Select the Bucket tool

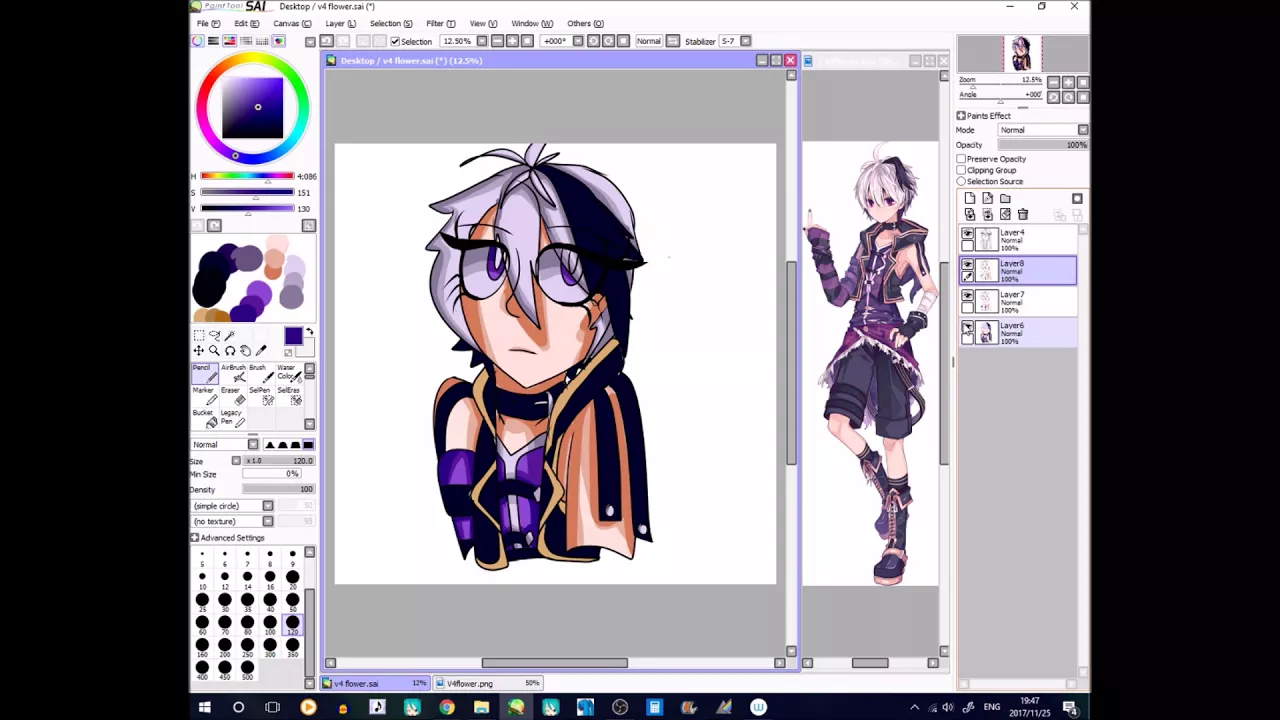[205, 418]
